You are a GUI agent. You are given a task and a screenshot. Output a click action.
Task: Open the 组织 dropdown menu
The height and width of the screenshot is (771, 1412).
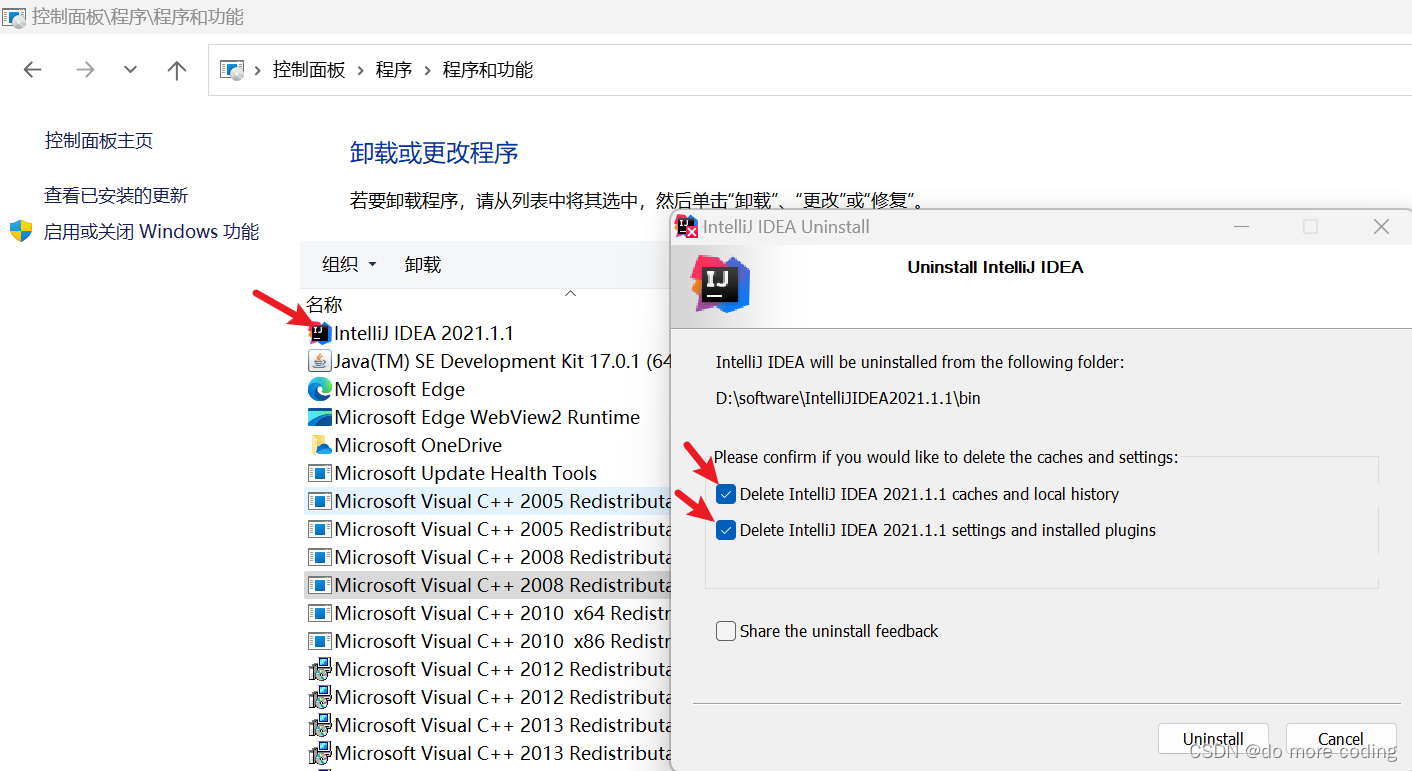coord(349,265)
